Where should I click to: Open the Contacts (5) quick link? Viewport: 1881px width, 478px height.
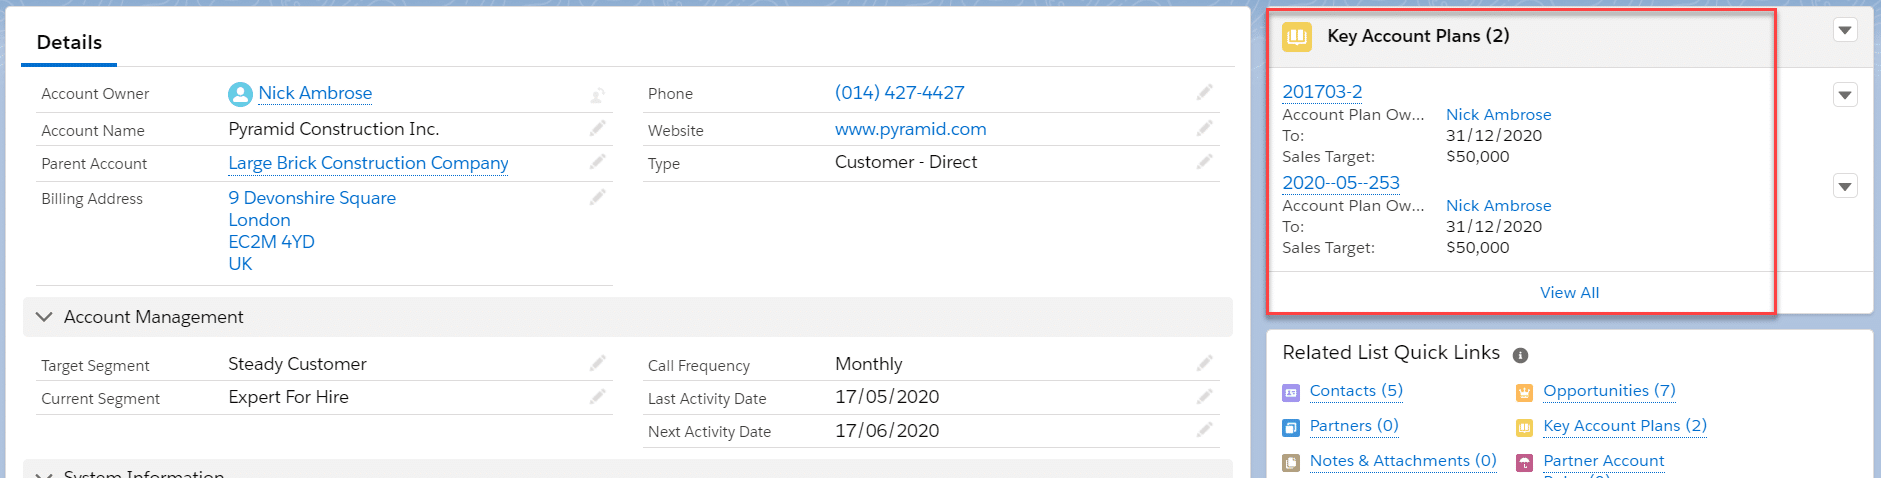point(1356,391)
